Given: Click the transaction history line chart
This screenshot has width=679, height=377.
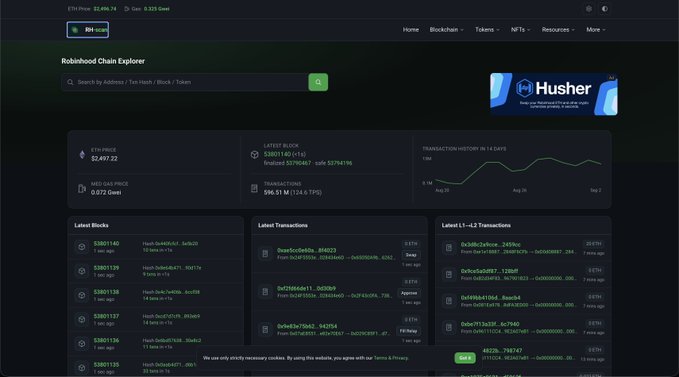Looking at the screenshot, I should point(518,171).
